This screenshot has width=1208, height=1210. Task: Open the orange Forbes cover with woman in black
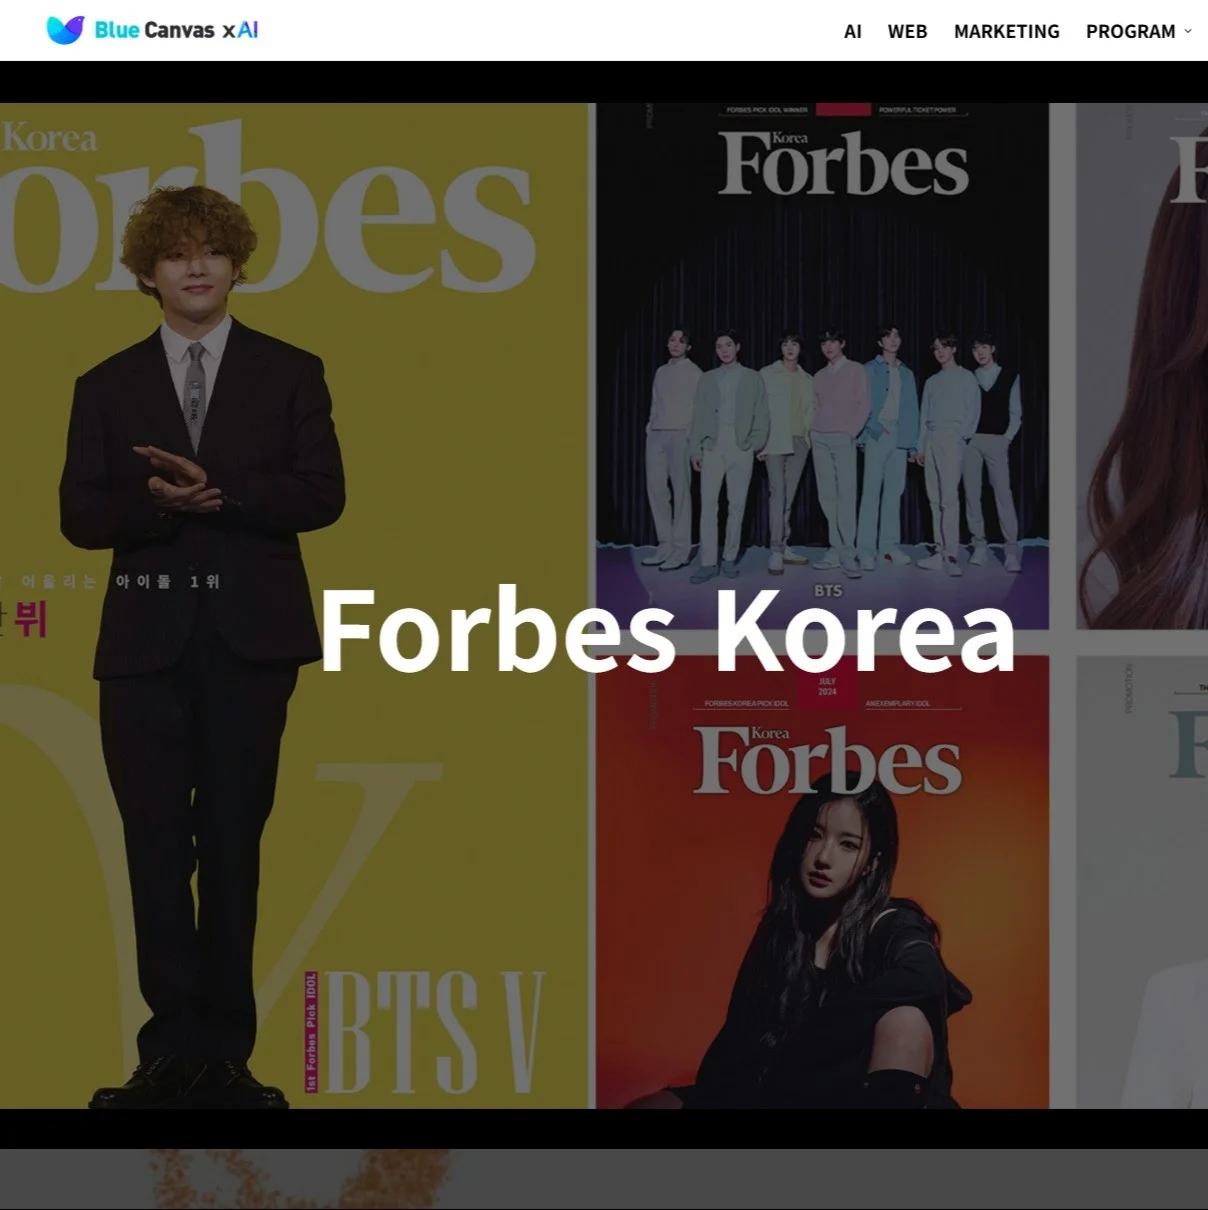[x=822, y=881]
